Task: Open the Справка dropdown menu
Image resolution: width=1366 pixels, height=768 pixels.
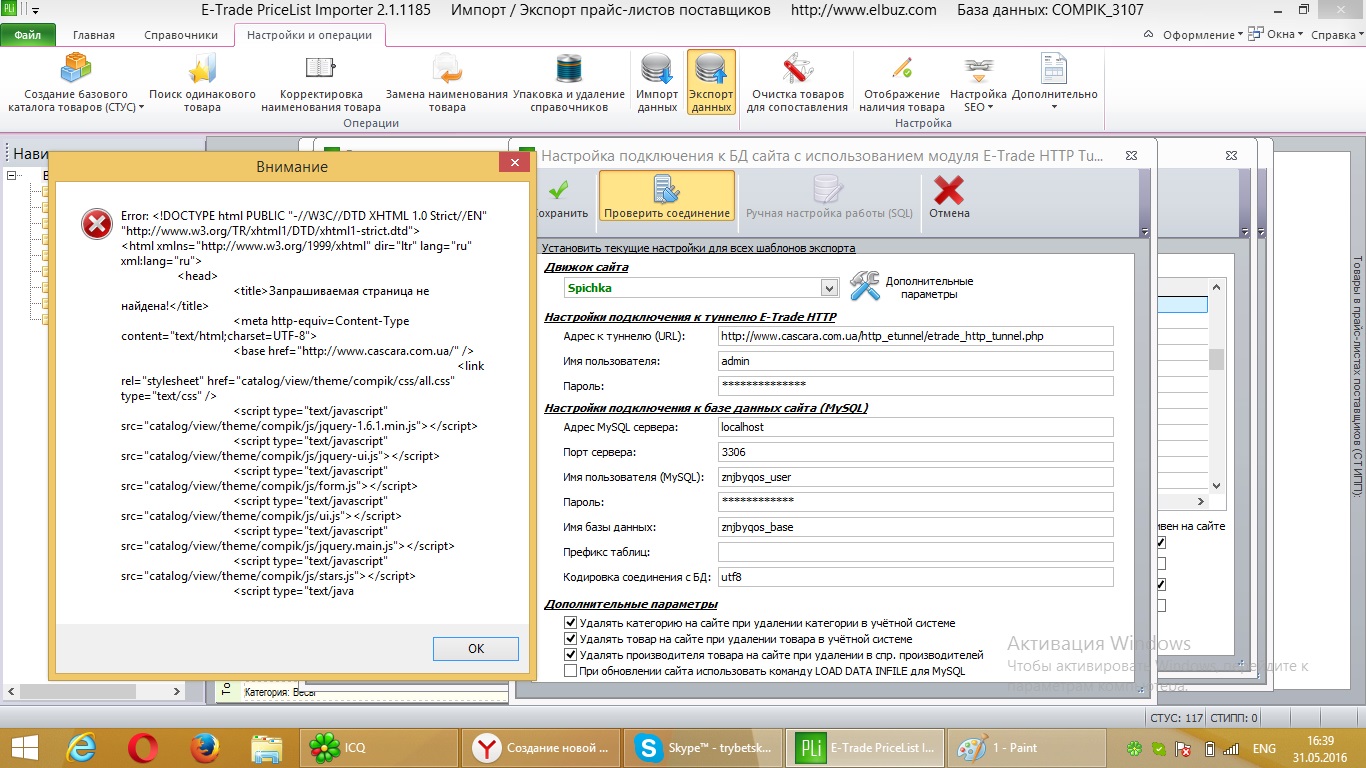Action: [1336, 35]
